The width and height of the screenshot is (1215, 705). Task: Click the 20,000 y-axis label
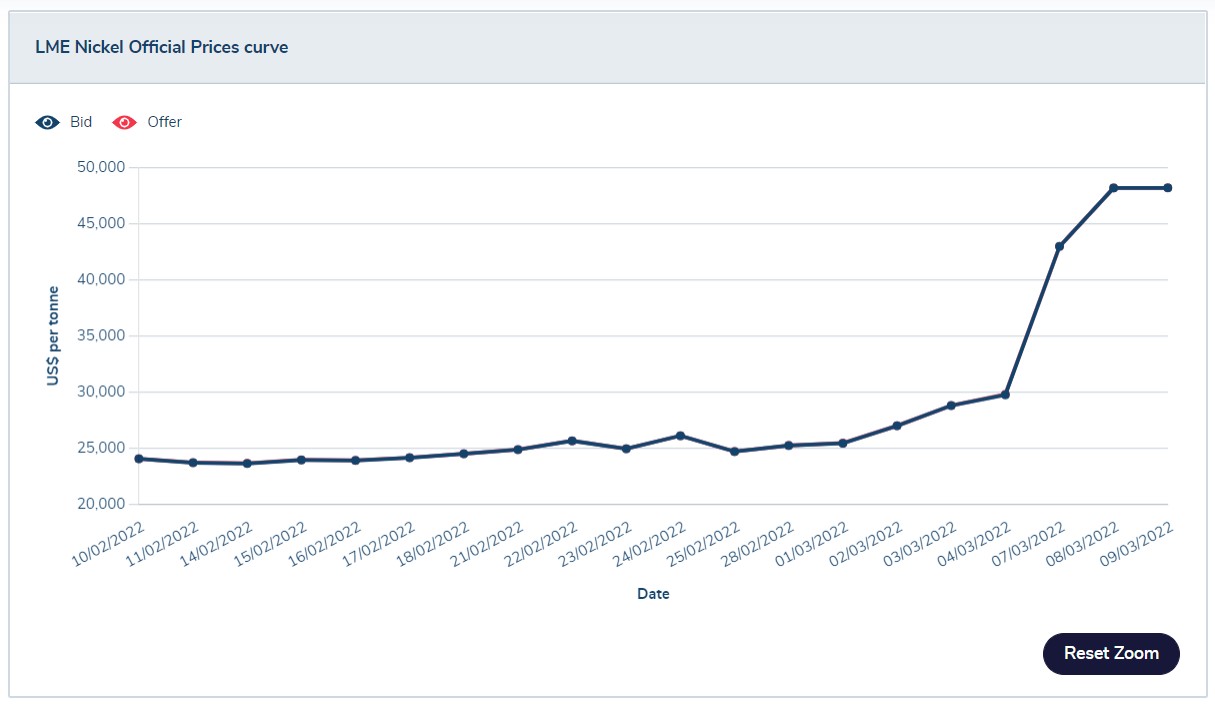100,504
